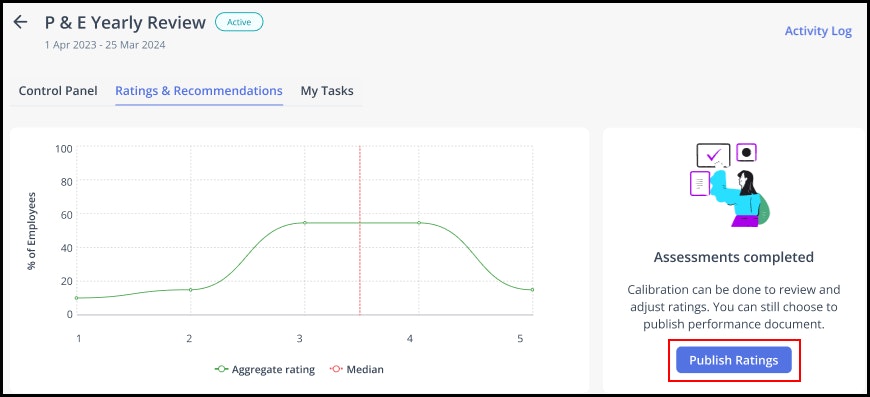Click the P & E Yearly Review title
The height and width of the screenshot is (397, 870).
click(x=125, y=22)
